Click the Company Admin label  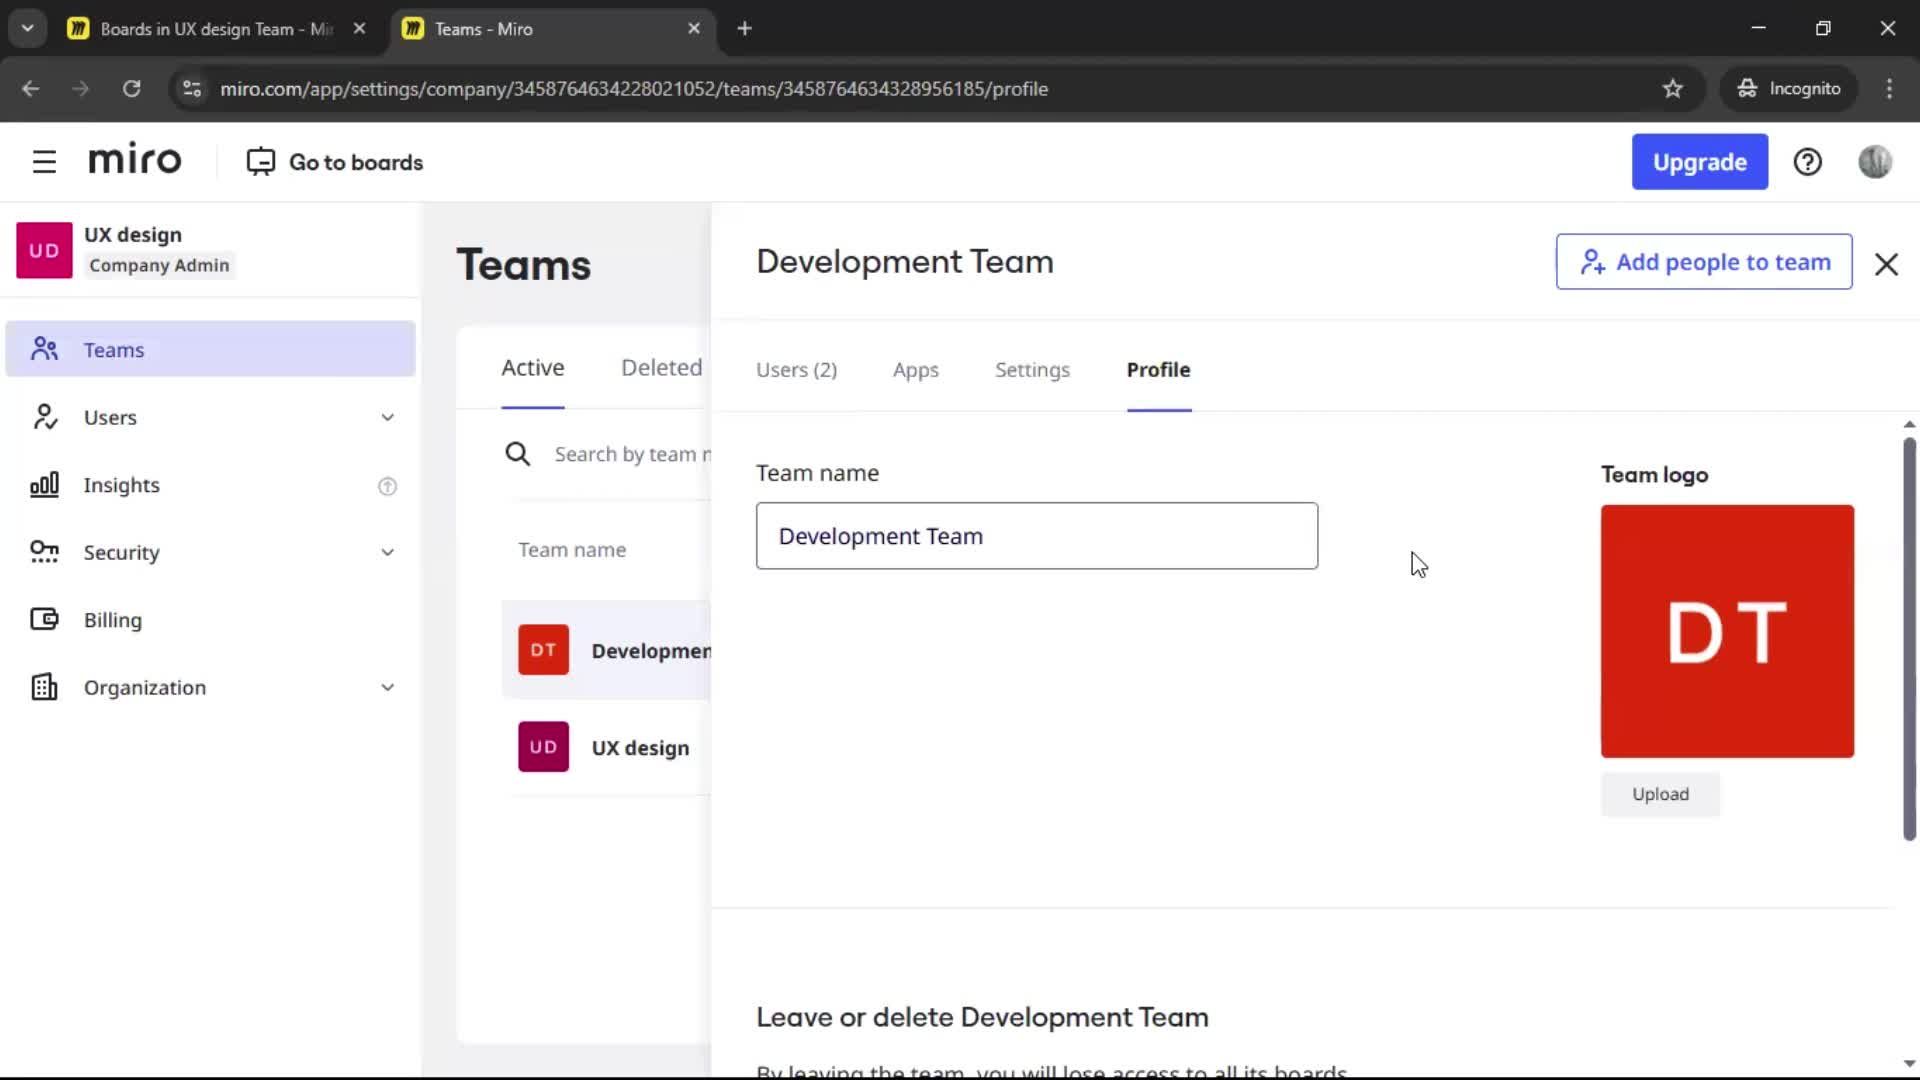159,265
